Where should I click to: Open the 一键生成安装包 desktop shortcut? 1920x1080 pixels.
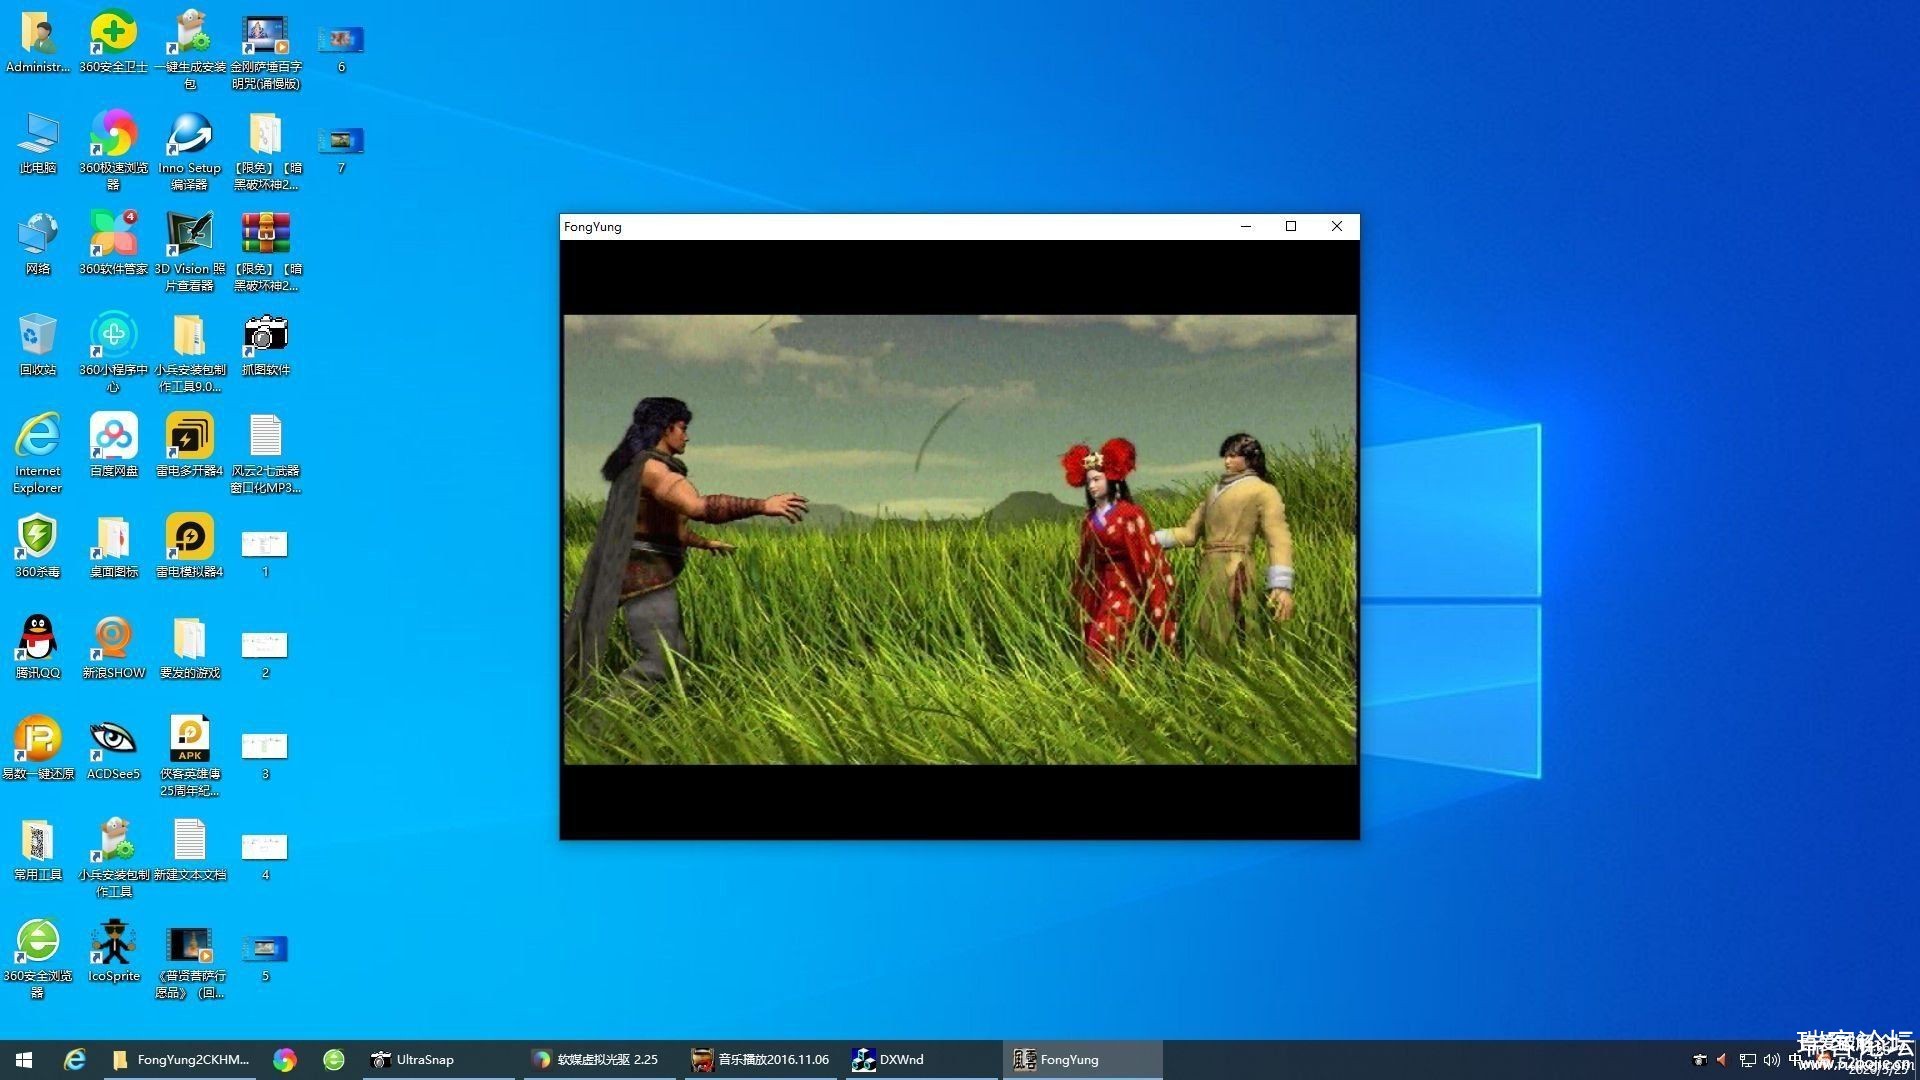(x=189, y=51)
